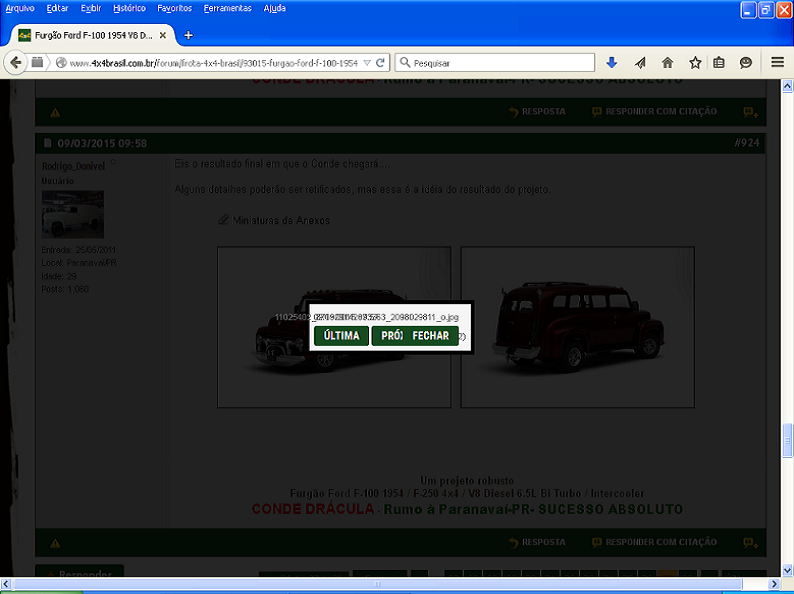Click the paperclip icon by Miniaturas de Anexos
Screen dimensions: 794x594
click(223, 220)
